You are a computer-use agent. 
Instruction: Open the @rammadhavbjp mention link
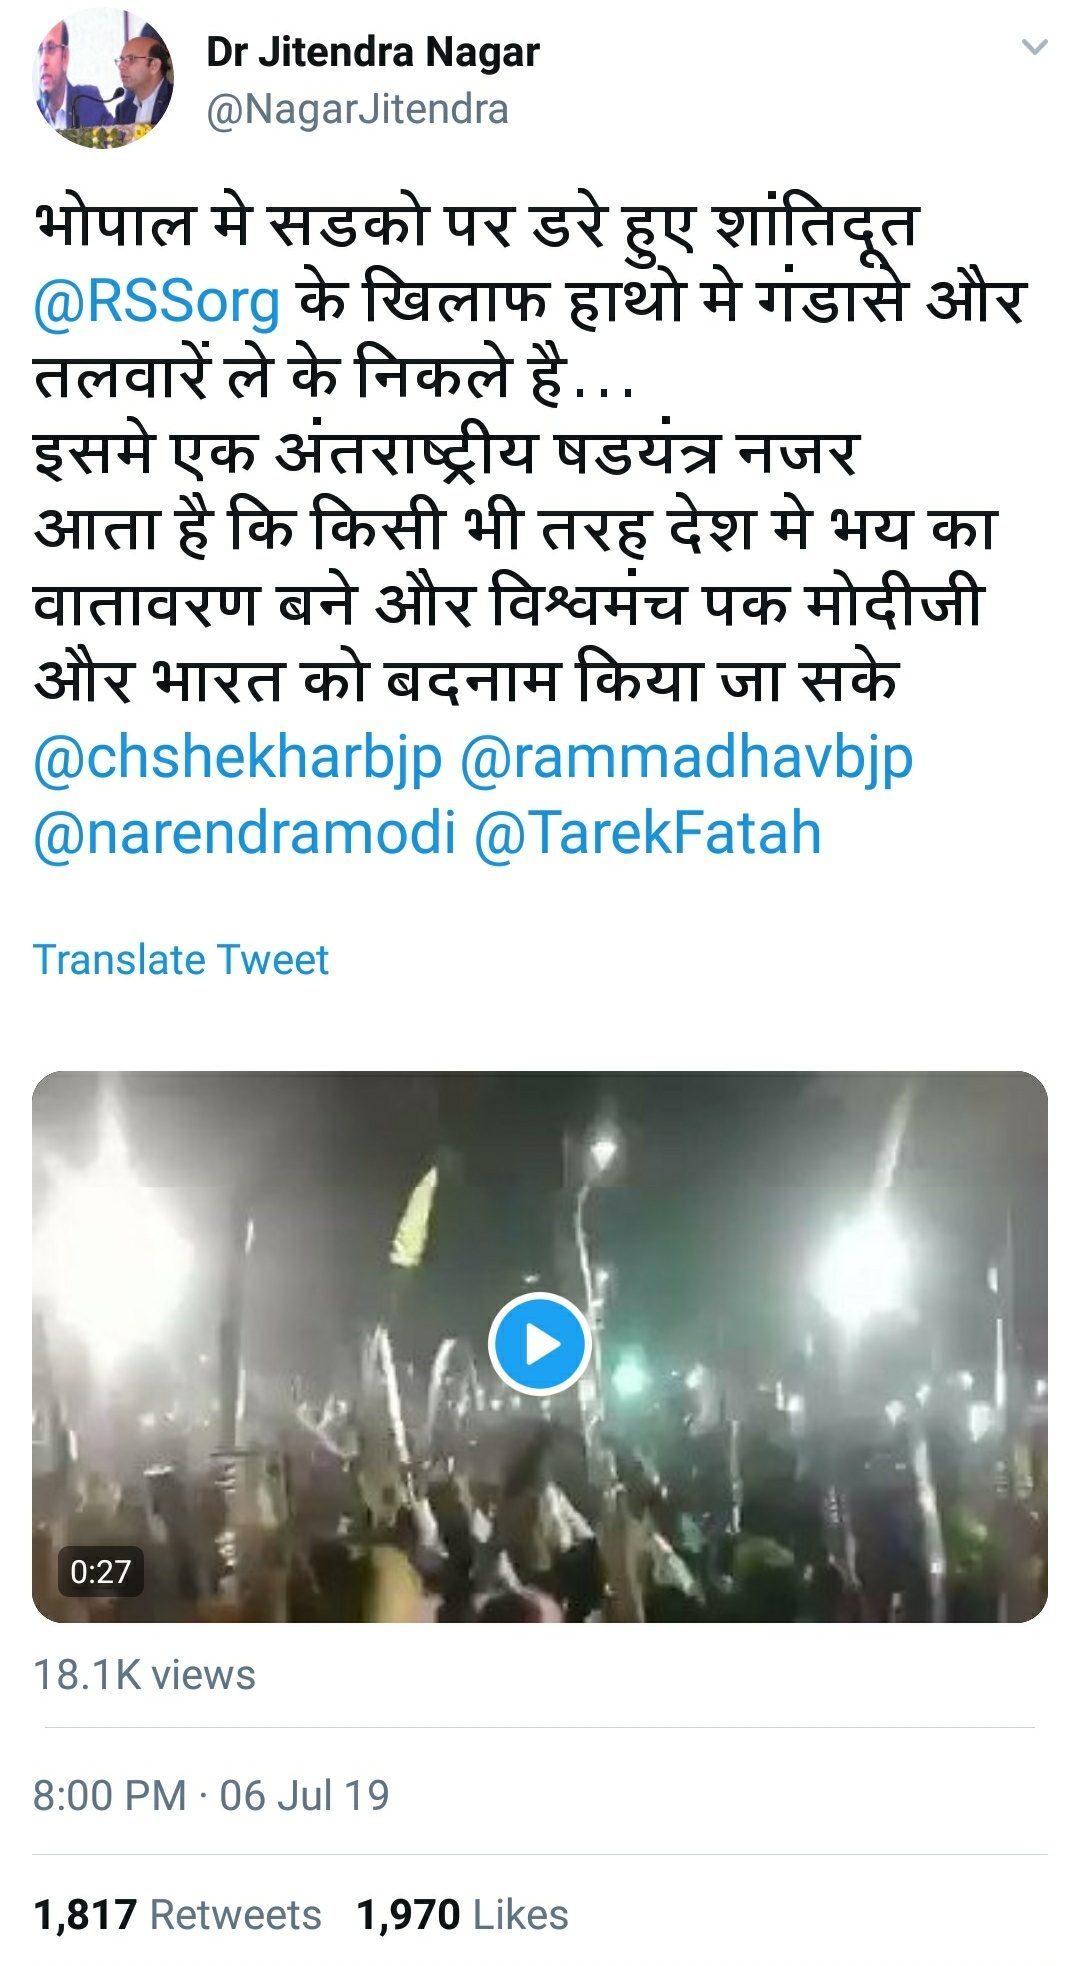click(x=686, y=757)
